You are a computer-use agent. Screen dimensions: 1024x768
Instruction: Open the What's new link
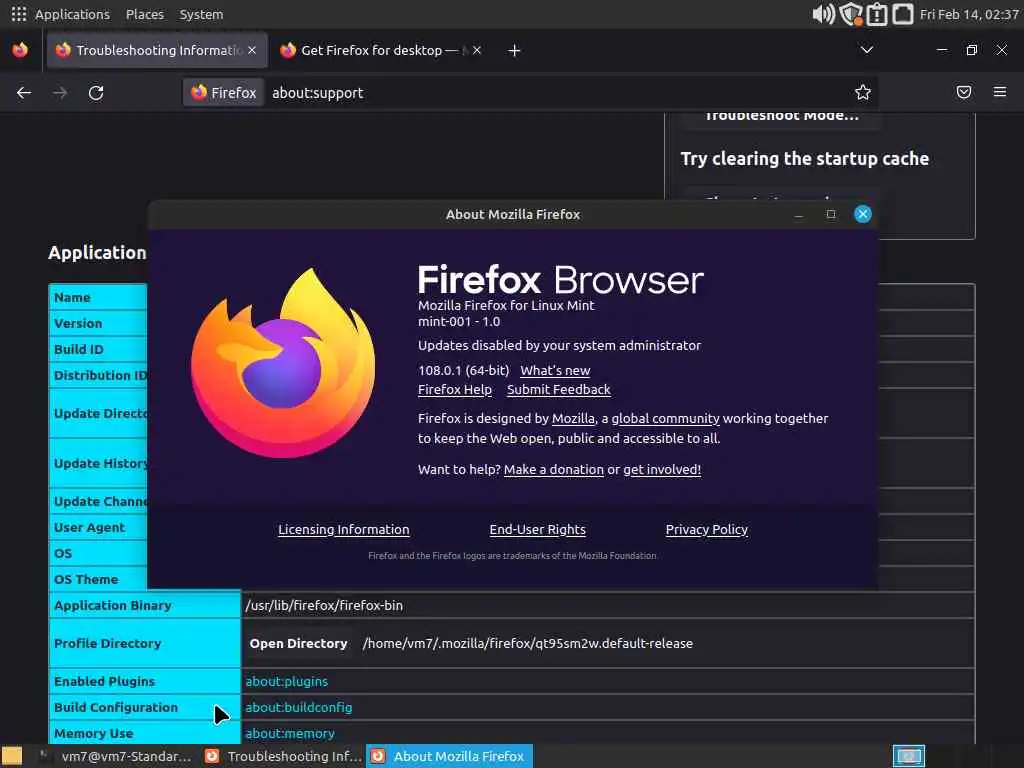tap(555, 370)
